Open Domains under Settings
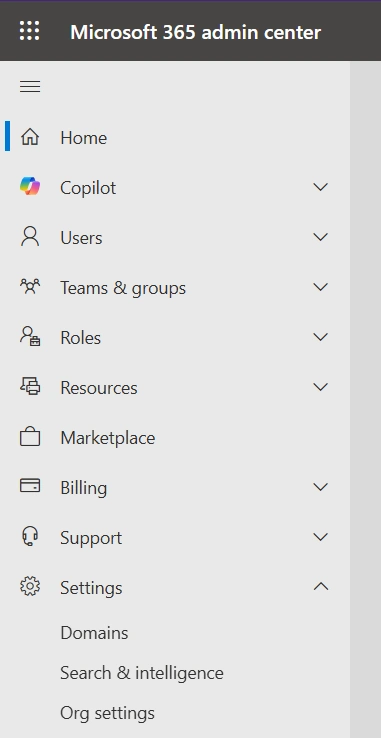This screenshot has width=381, height=738. click(x=94, y=633)
